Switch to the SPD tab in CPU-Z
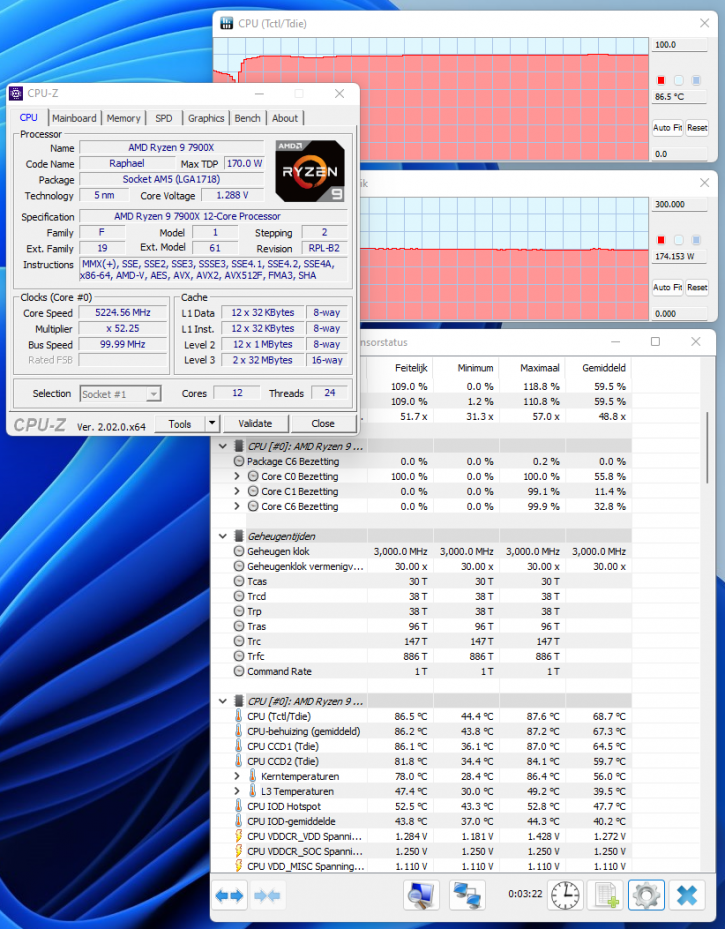 click(164, 118)
